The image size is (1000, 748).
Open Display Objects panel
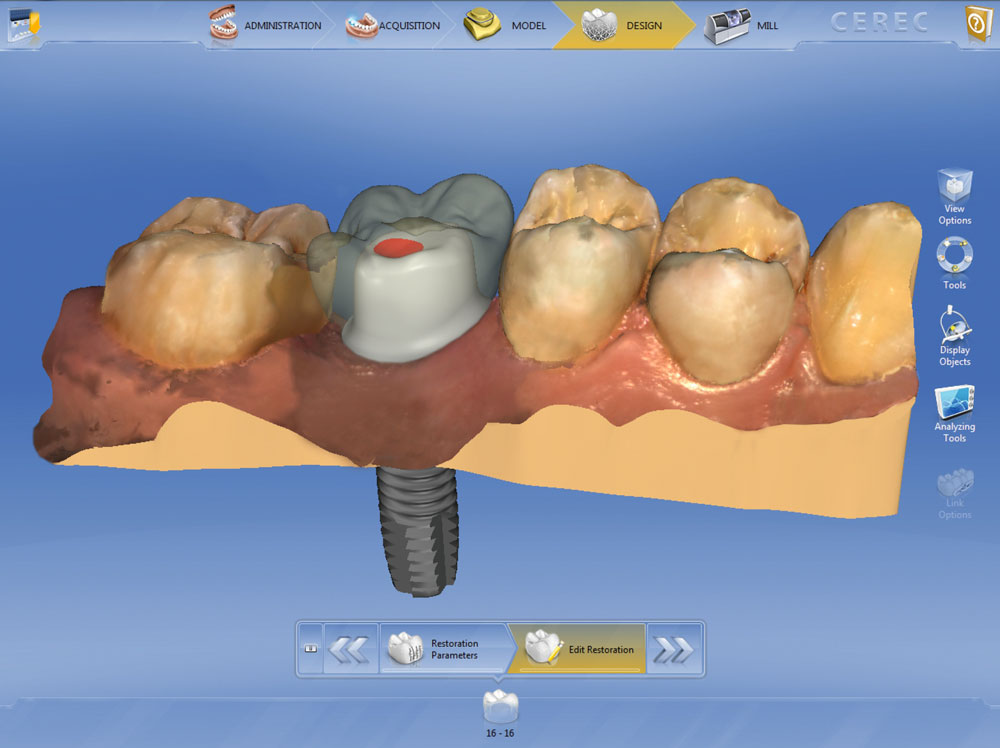pyautogui.click(x=954, y=336)
